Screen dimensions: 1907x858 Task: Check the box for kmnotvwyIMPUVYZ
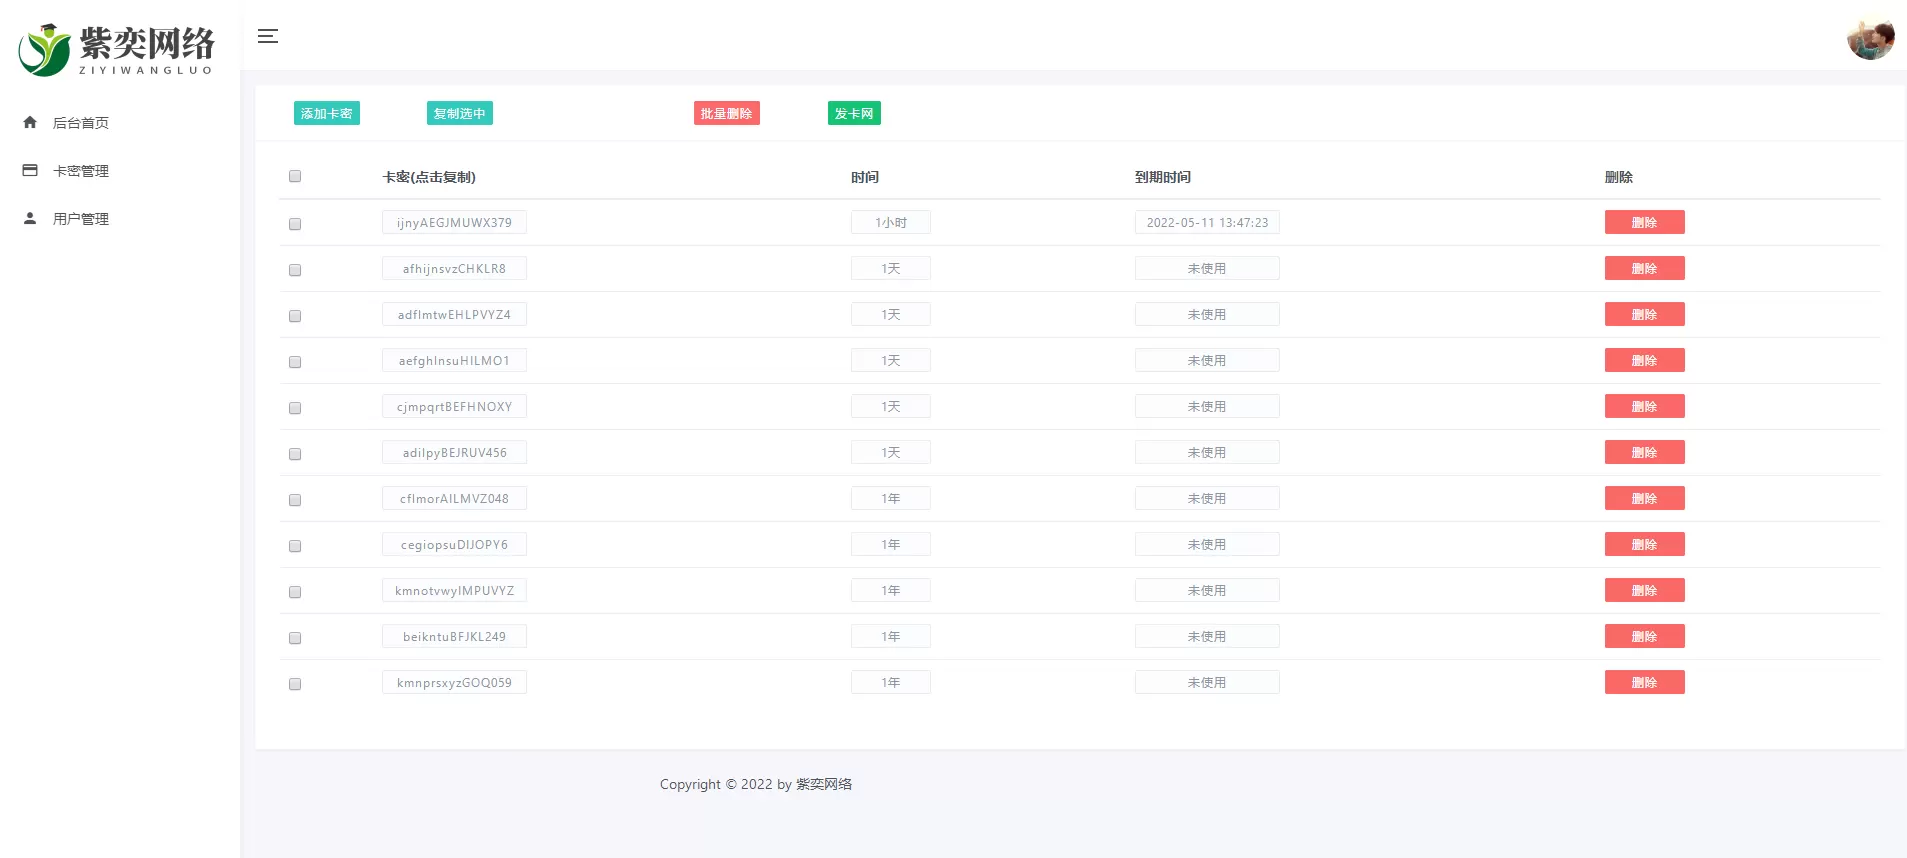tap(295, 592)
